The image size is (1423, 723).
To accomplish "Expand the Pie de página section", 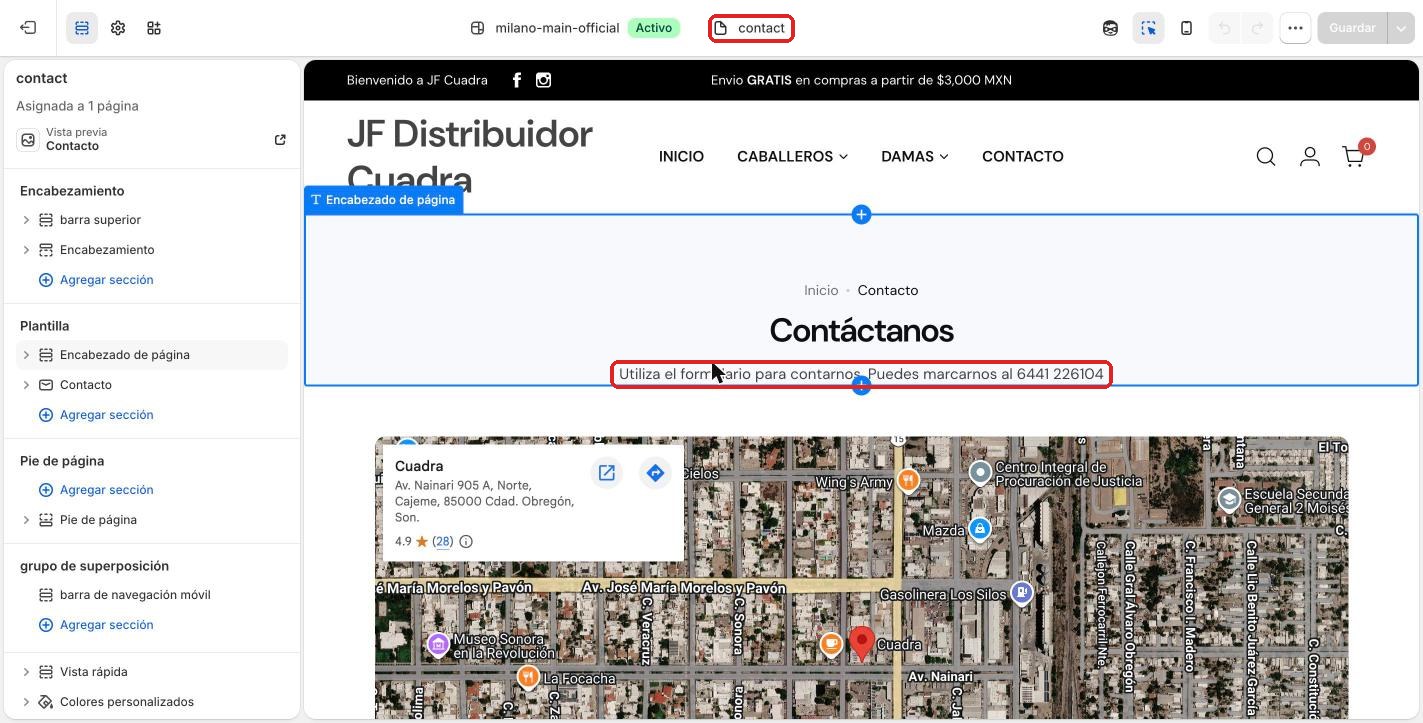I will [26, 520].
